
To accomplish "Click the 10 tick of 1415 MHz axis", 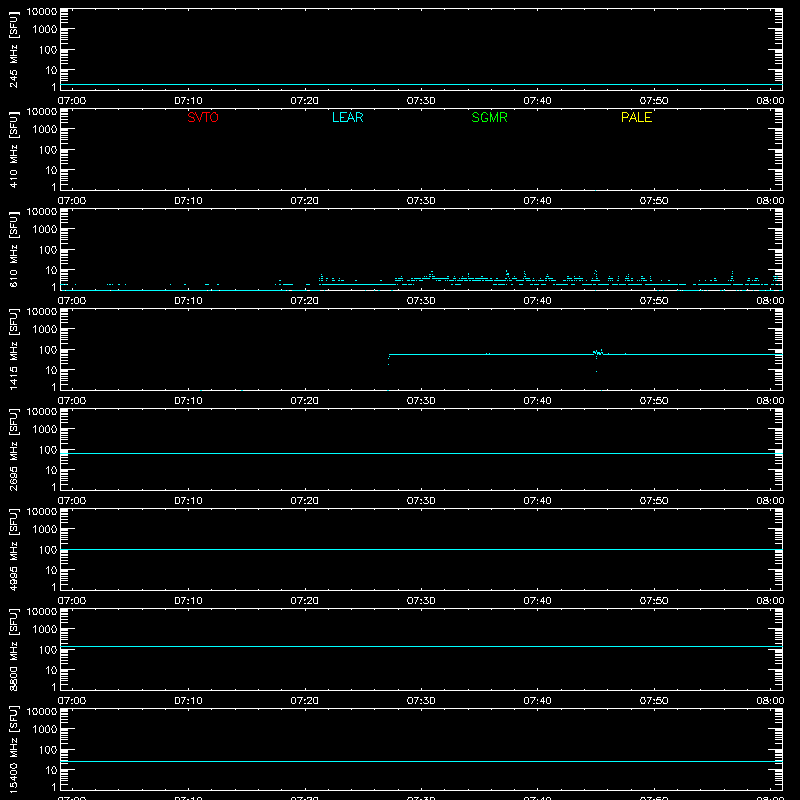I will click(51, 370).
